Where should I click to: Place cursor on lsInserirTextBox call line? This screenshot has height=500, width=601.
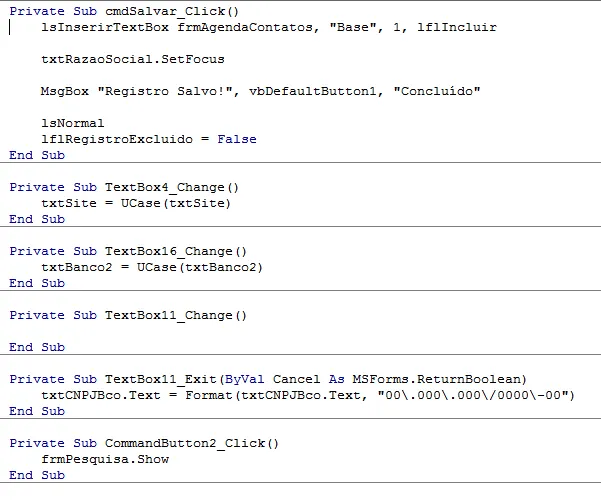269,27
